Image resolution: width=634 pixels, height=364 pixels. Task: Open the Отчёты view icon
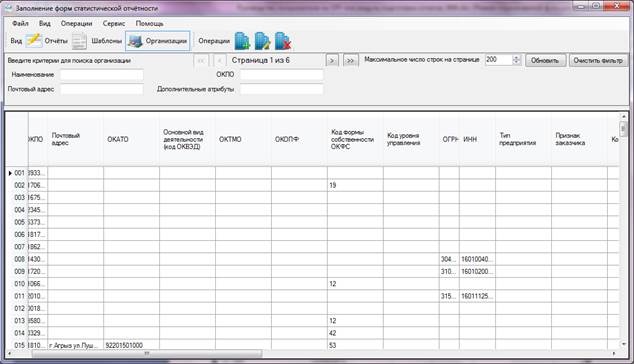click(34, 41)
